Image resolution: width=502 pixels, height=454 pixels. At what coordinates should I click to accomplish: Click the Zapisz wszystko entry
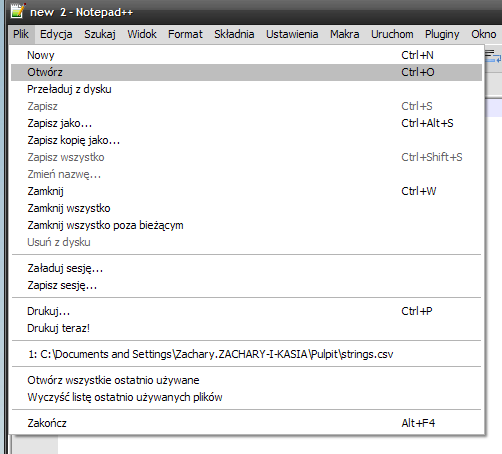tap(246, 157)
